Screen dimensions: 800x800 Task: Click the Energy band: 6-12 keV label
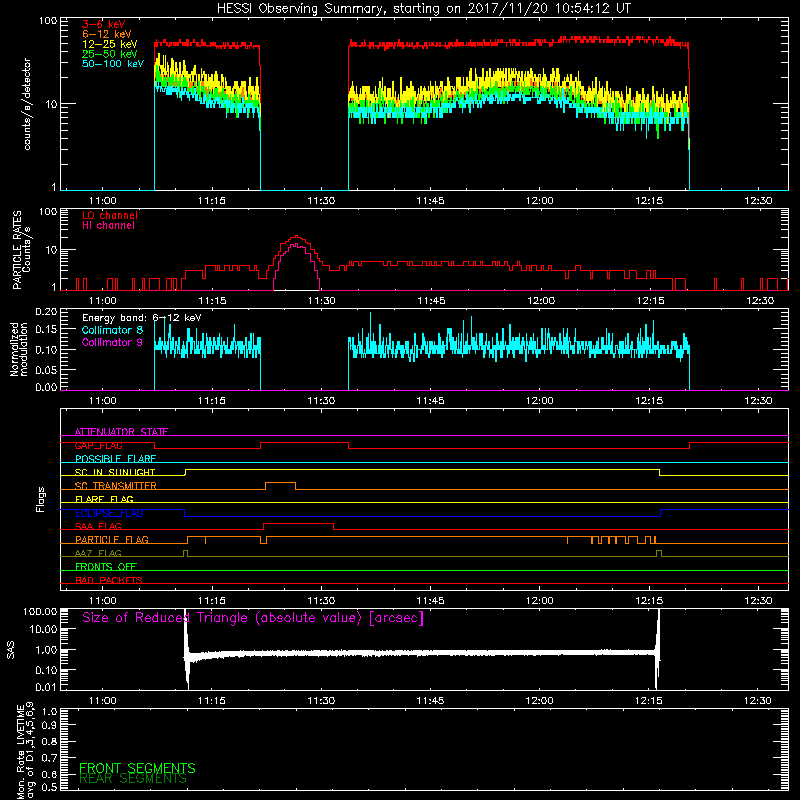tap(142, 318)
